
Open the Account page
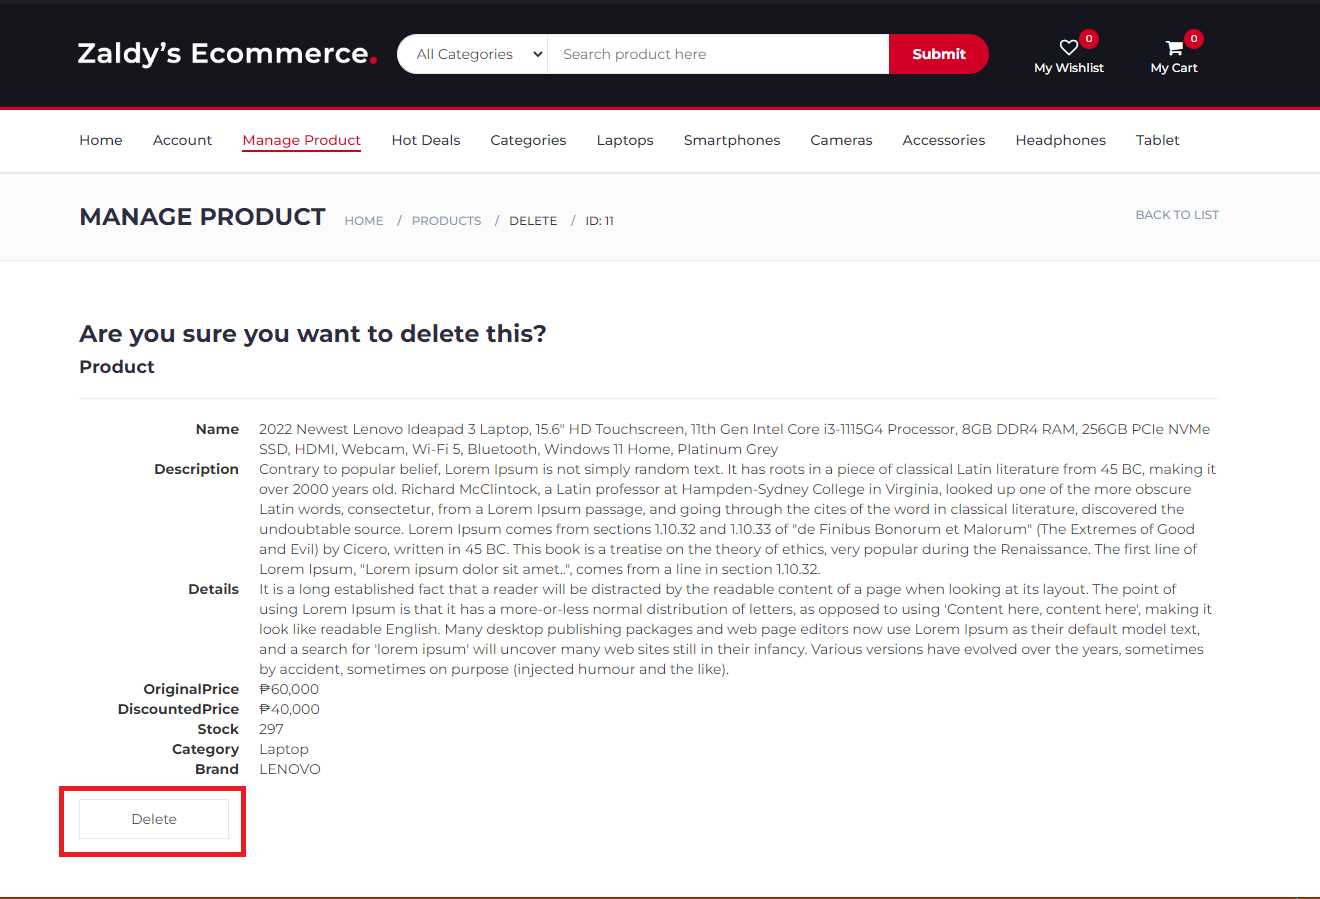pos(182,140)
